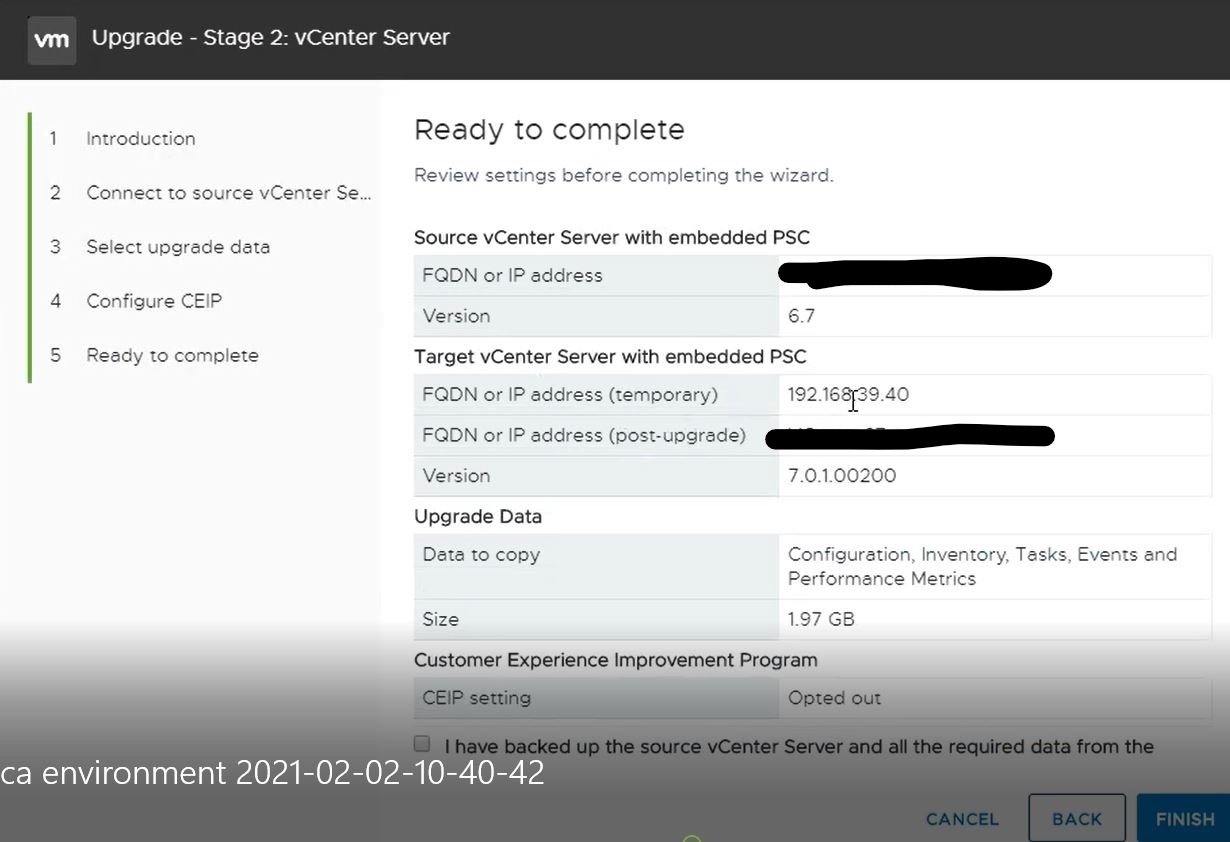Click the Ready to complete heading
Image resolution: width=1230 pixels, height=842 pixels.
(x=549, y=130)
